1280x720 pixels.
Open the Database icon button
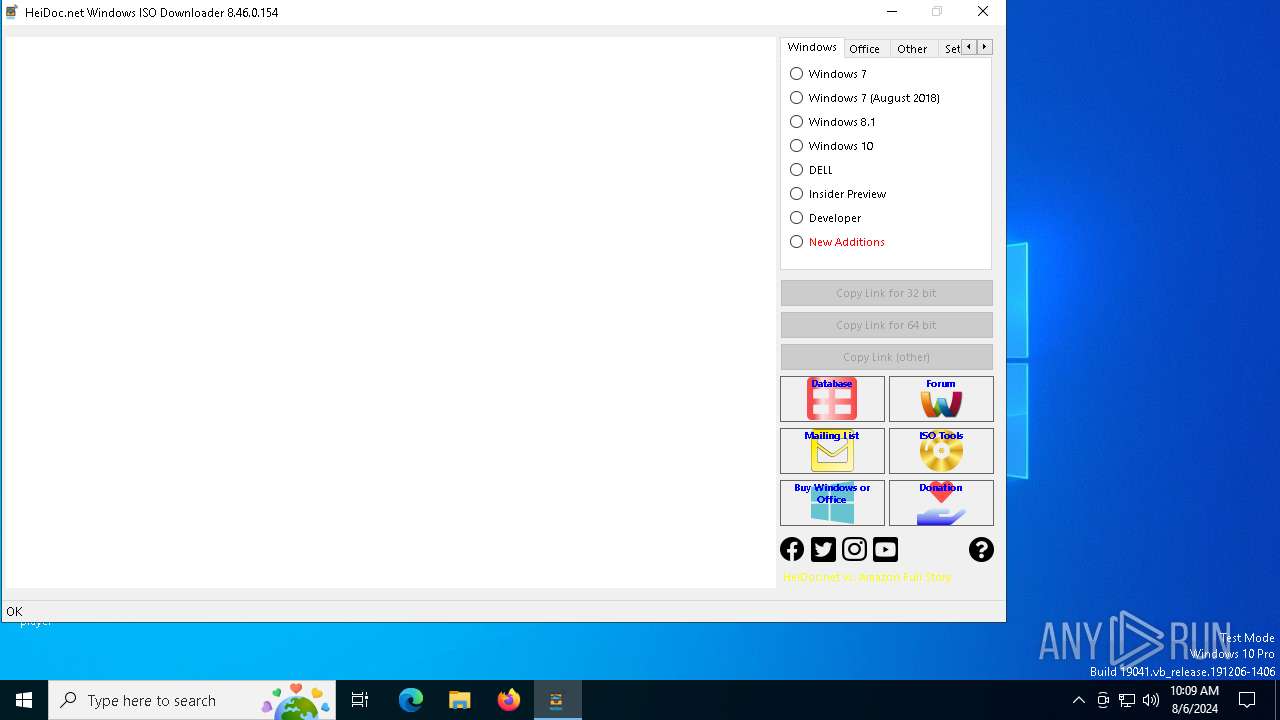[832, 399]
